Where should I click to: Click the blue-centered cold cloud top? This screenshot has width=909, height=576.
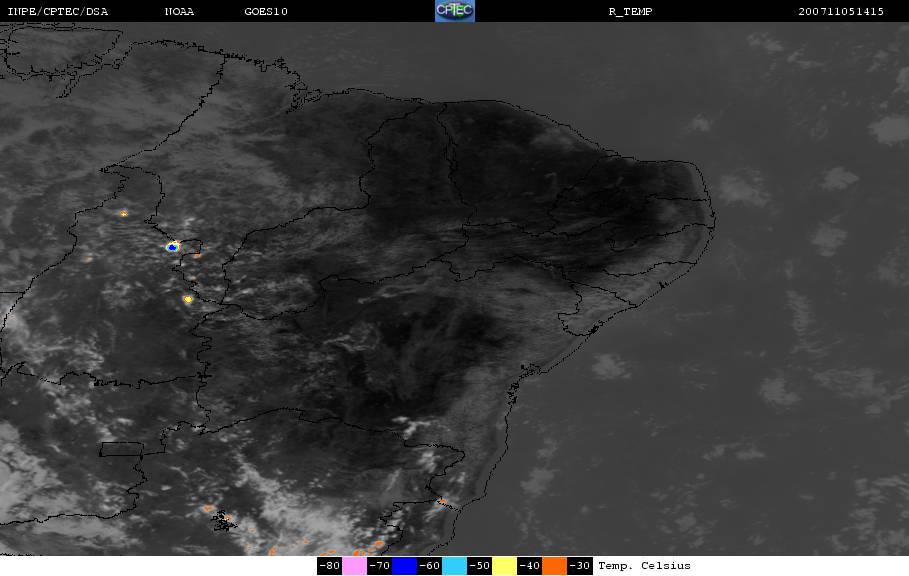(172, 247)
